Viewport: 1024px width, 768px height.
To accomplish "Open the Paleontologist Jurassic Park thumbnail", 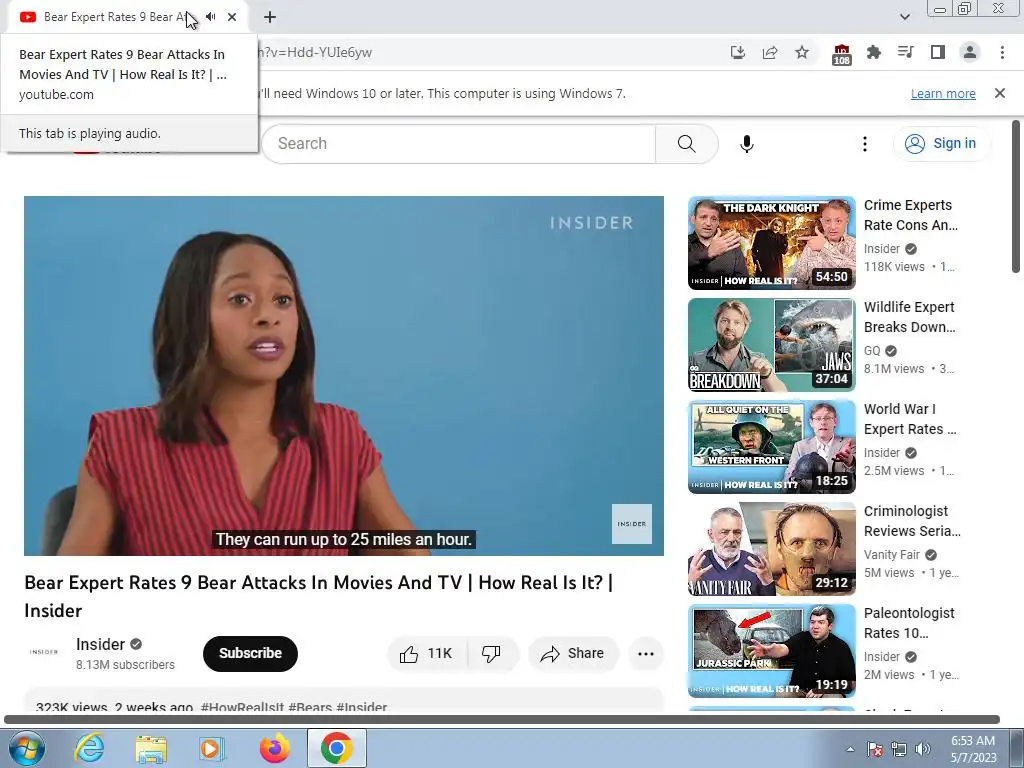I will click(771, 650).
